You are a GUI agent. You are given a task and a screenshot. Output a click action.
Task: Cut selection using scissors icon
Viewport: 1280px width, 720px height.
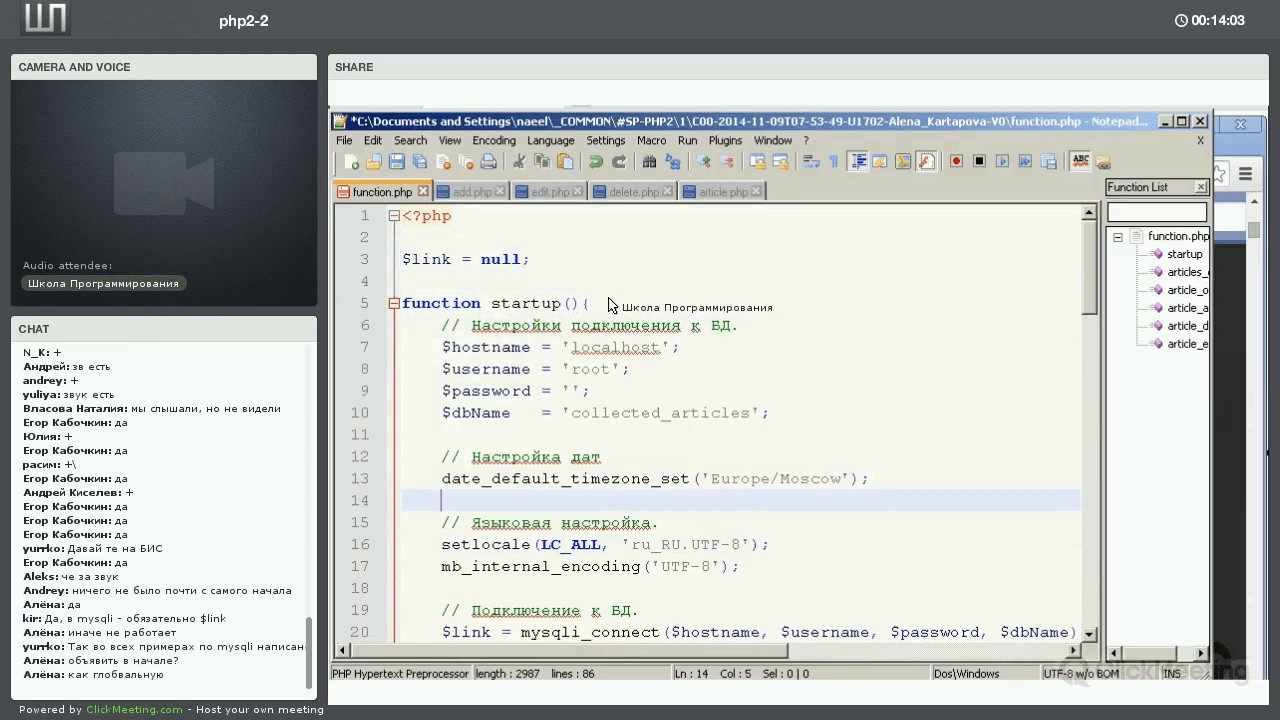[519, 162]
